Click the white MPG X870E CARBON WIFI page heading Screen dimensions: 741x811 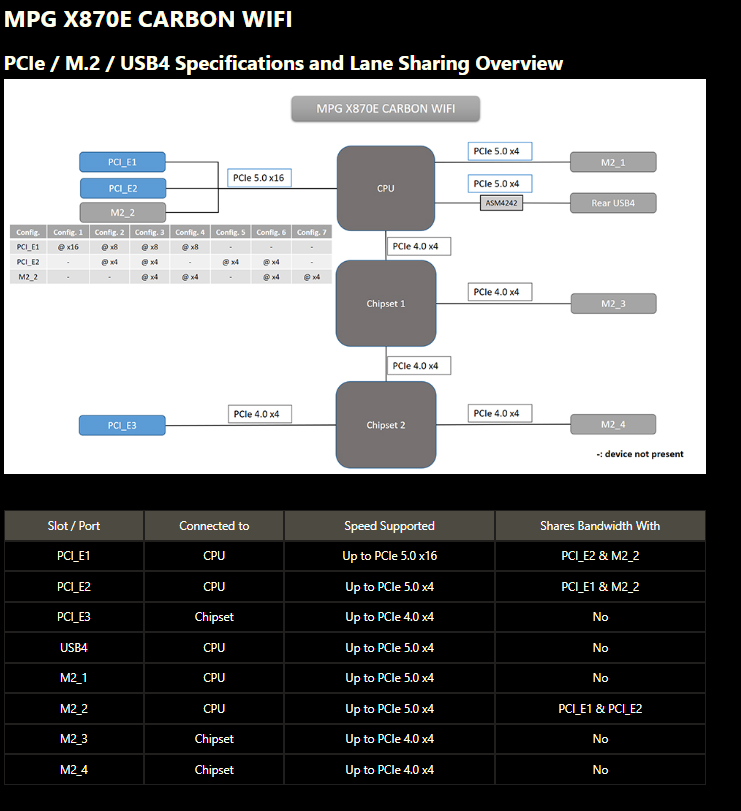148,19
